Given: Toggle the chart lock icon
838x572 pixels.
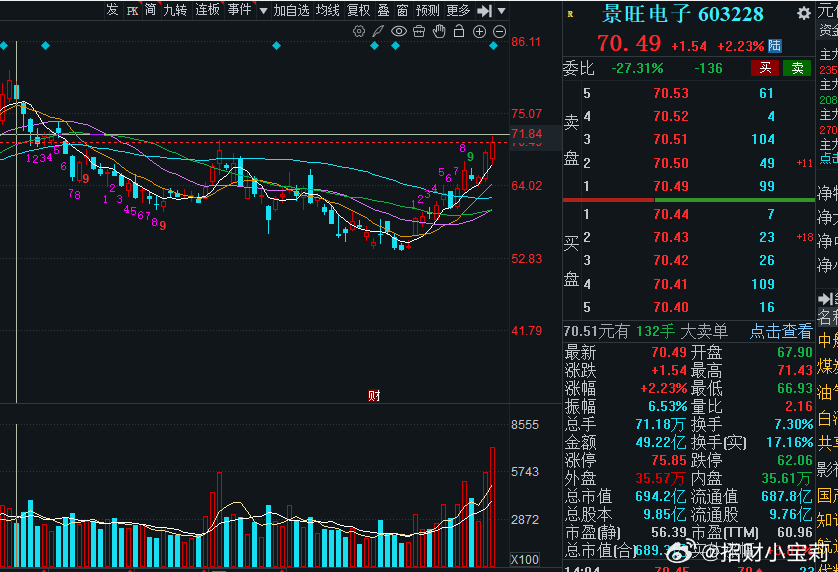Looking at the screenshot, I should click(459, 32).
